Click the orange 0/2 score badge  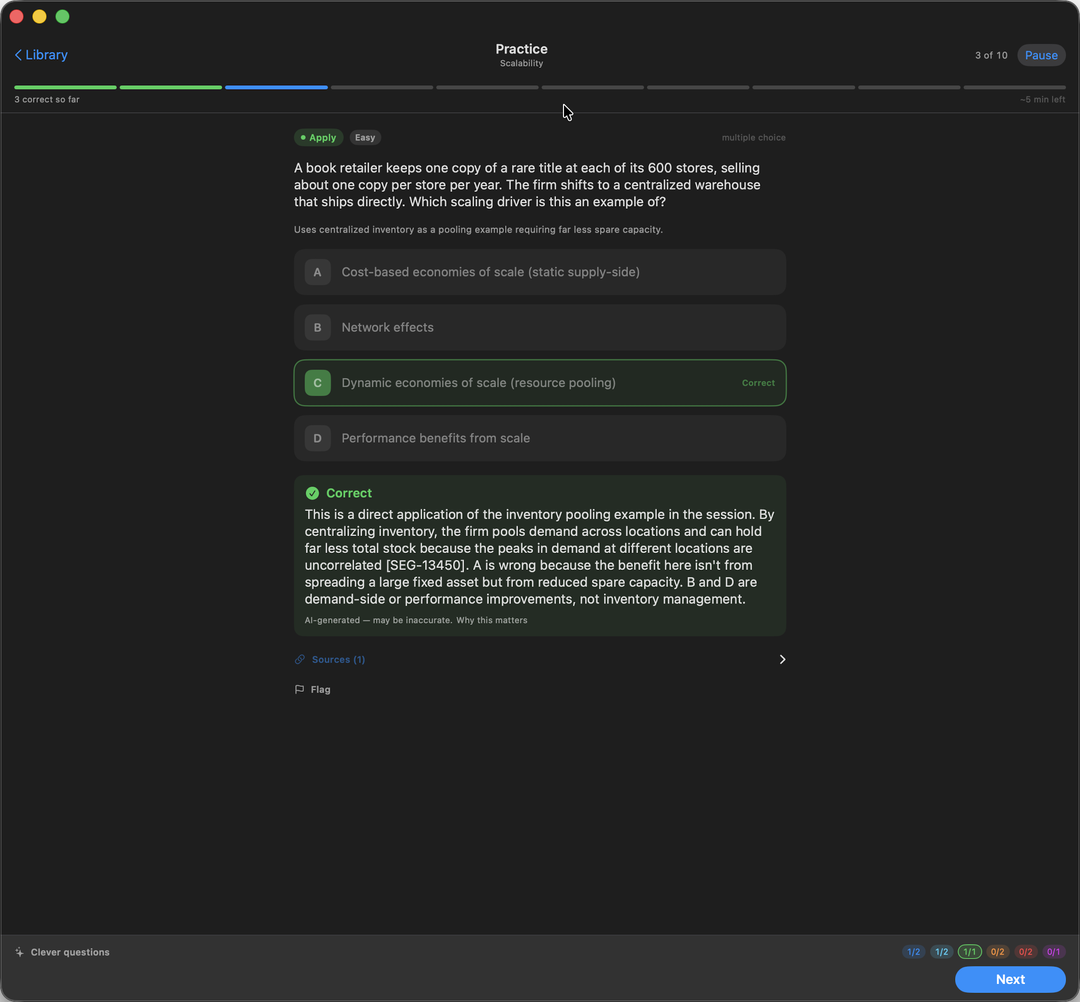pyautogui.click(x=997, y=952)
